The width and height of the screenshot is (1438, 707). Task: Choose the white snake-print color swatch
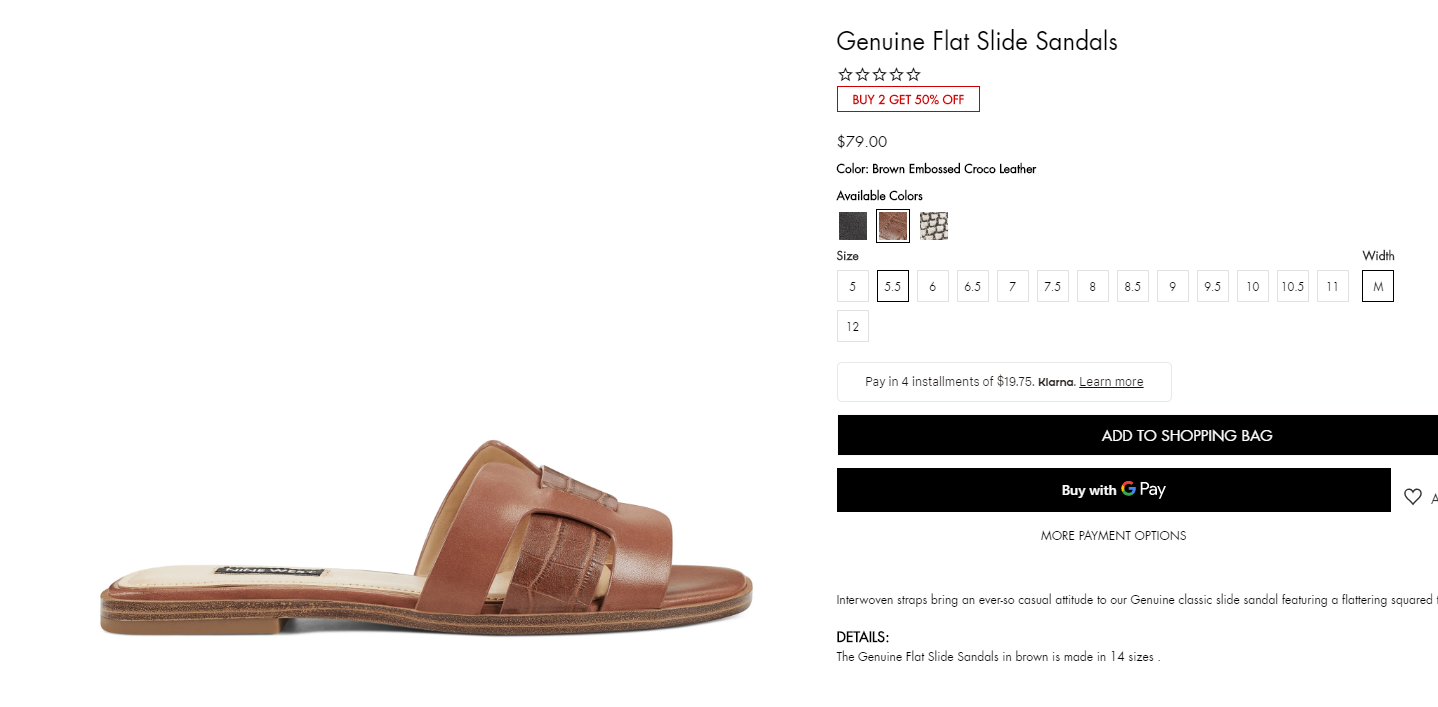934,226
